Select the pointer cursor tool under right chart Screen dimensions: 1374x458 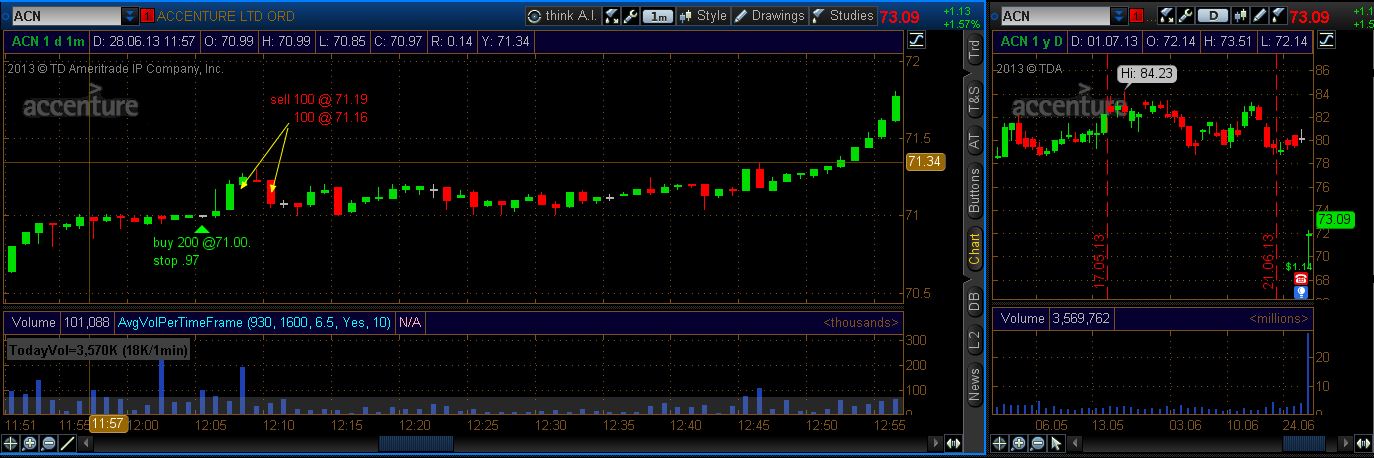coord(1057,443)
